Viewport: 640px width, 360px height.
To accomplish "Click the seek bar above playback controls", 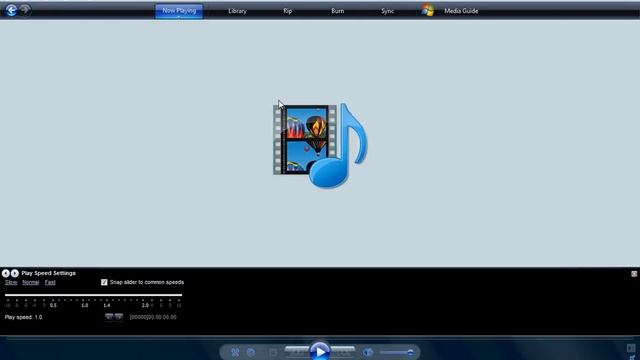I will point(320,338).
